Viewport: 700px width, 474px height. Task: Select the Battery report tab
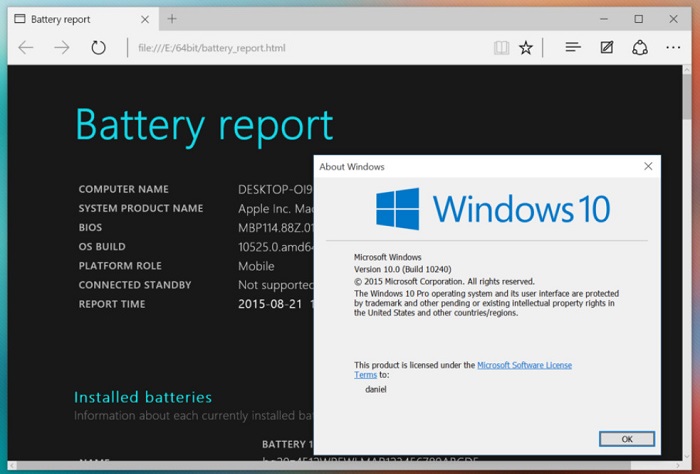pyautogui.click(x=83, y=19)
